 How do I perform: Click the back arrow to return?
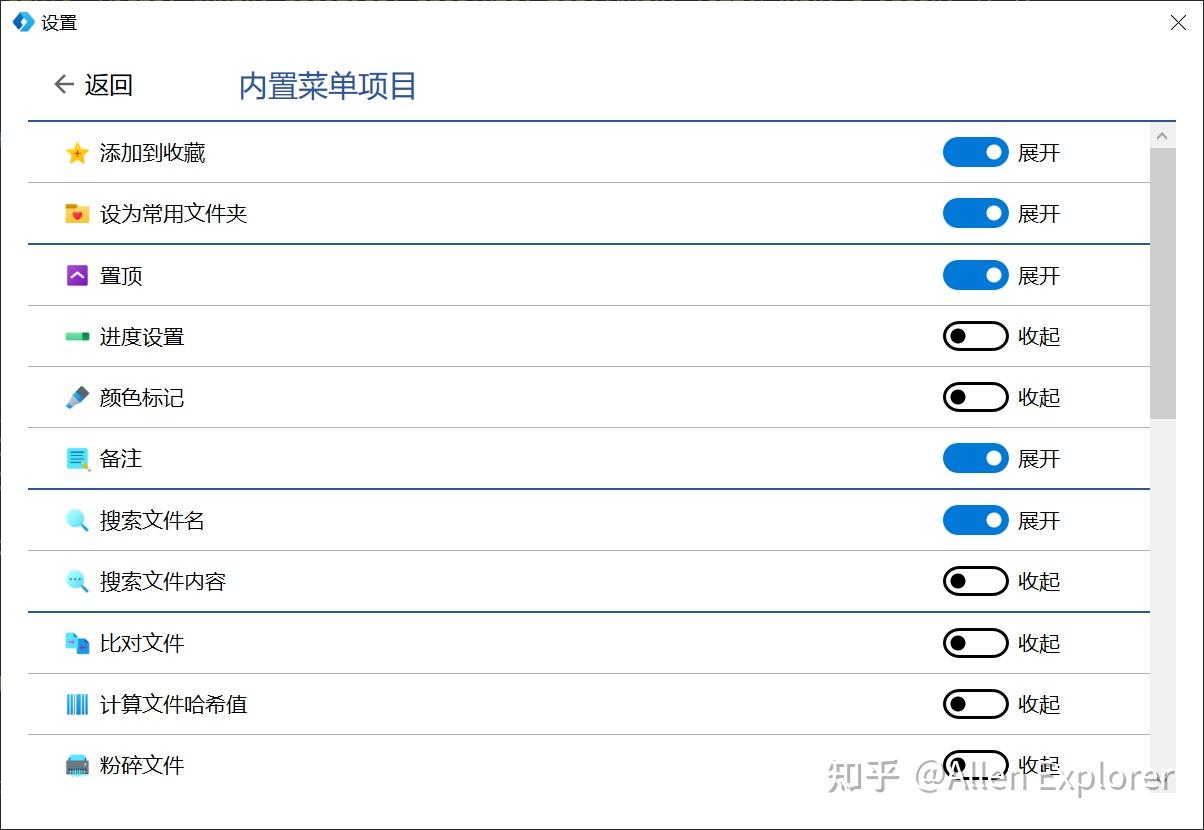tap(63, 85)
